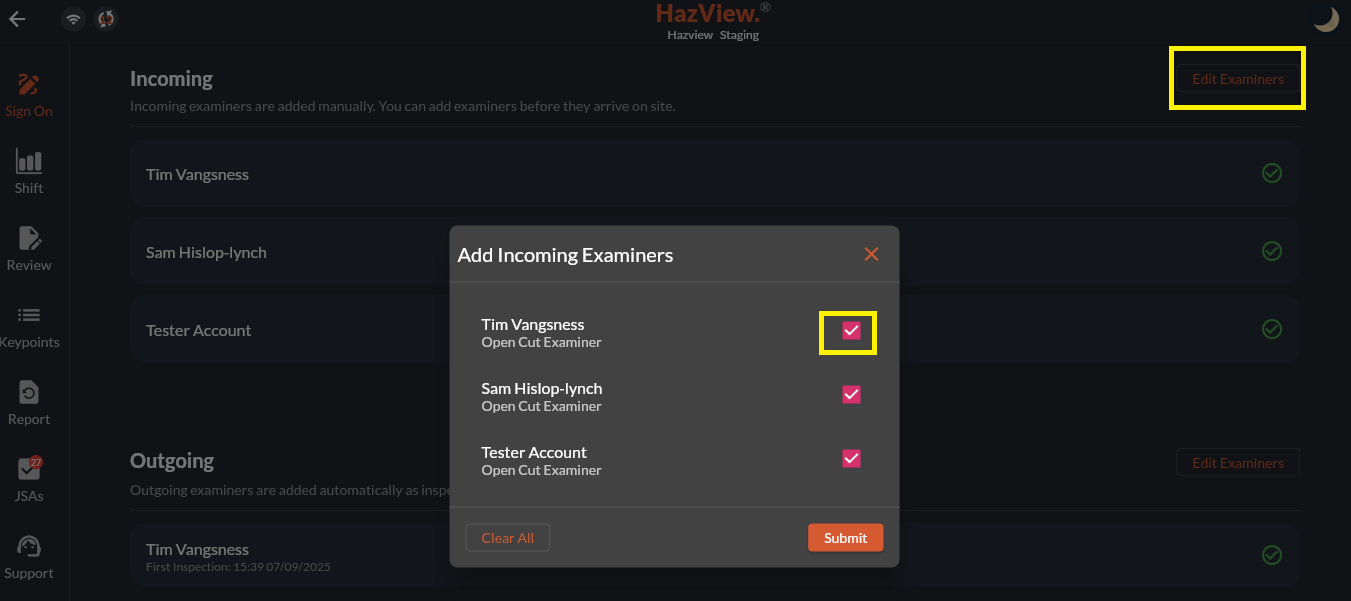Submit the selected incoming examiners
Screen dimensions: 1351x601
(x=845, y=538)
